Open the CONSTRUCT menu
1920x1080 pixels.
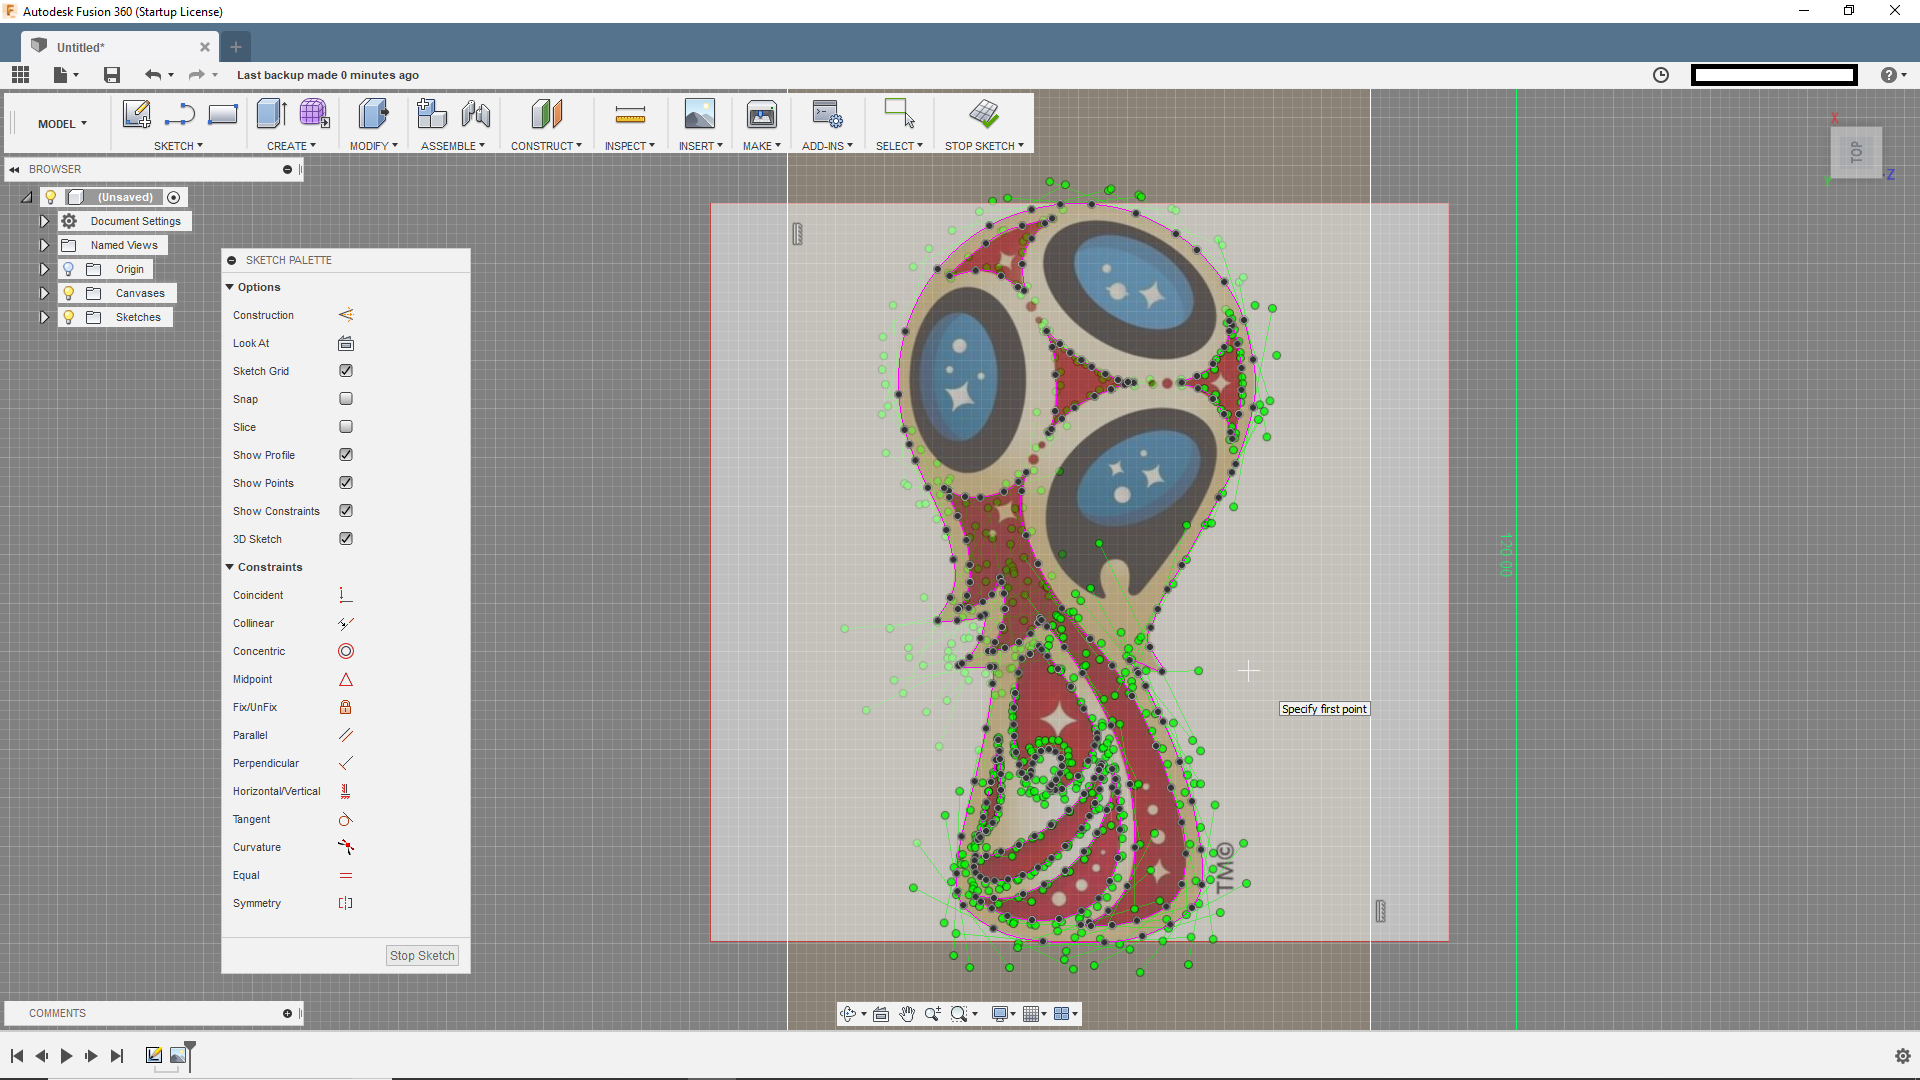coord(546,146)
